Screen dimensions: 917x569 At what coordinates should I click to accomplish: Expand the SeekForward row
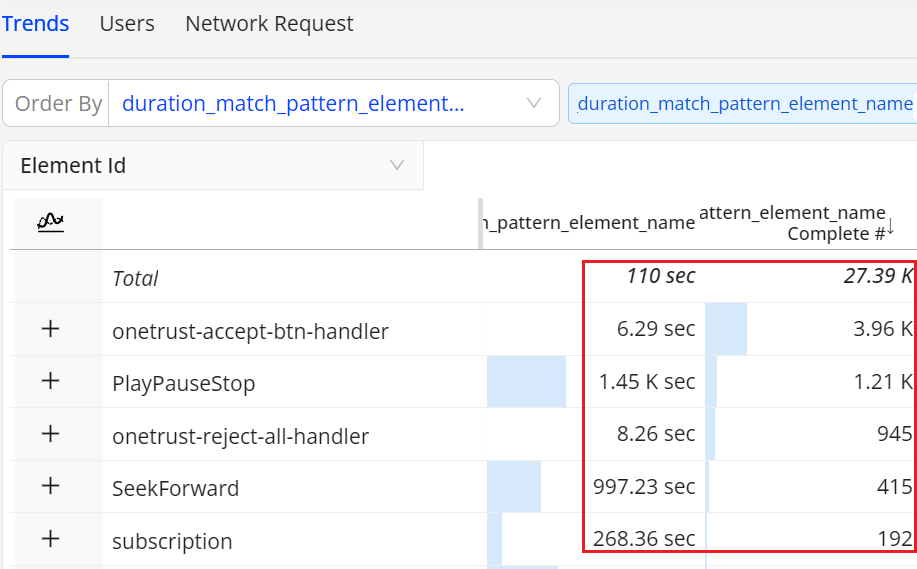(x=51, y=486)
